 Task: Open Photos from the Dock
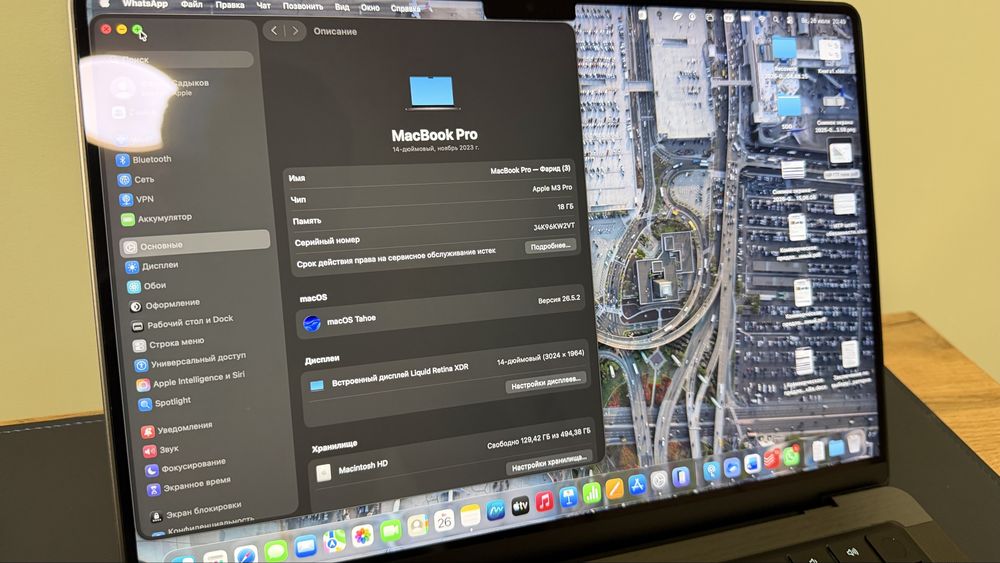(362, 536)
